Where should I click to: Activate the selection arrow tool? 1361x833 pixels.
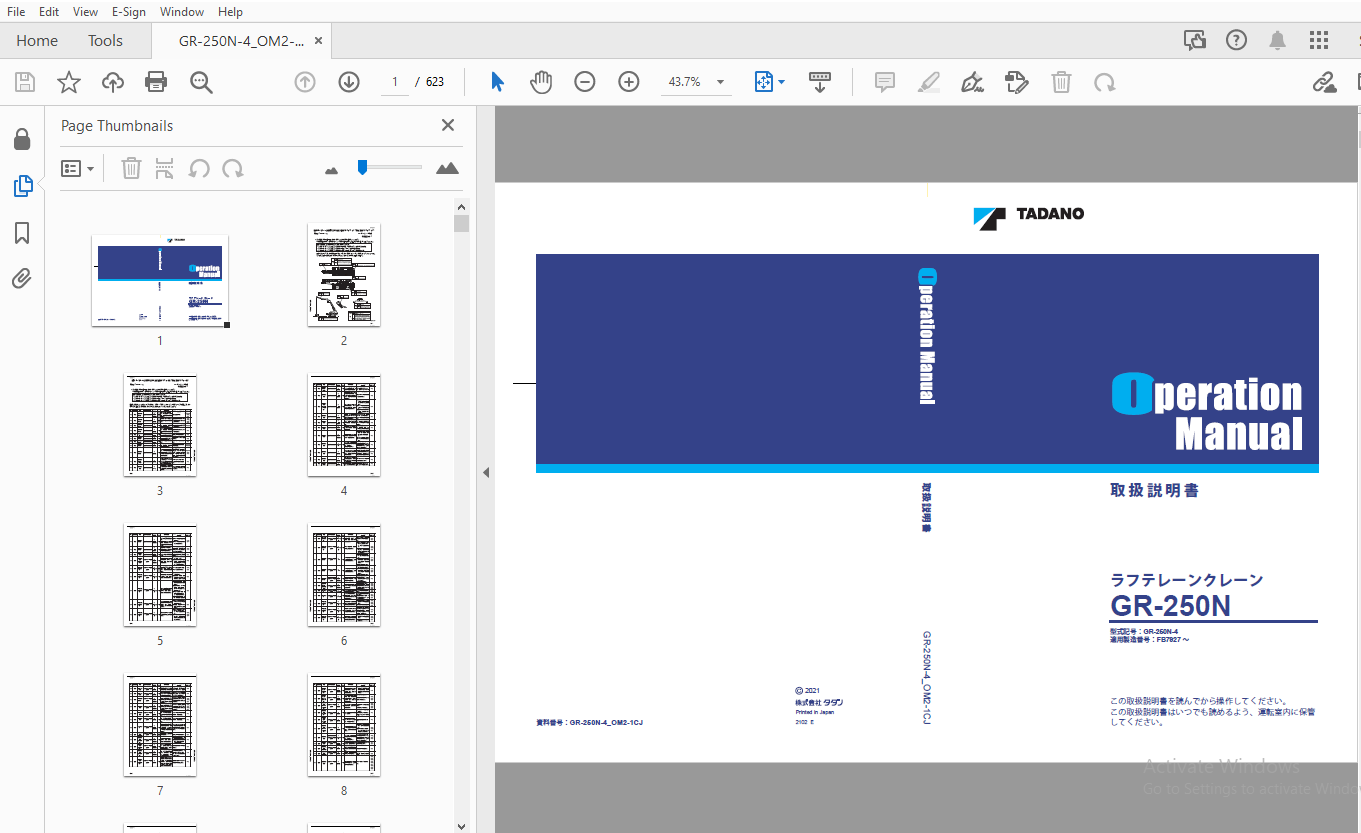point(497,82)
